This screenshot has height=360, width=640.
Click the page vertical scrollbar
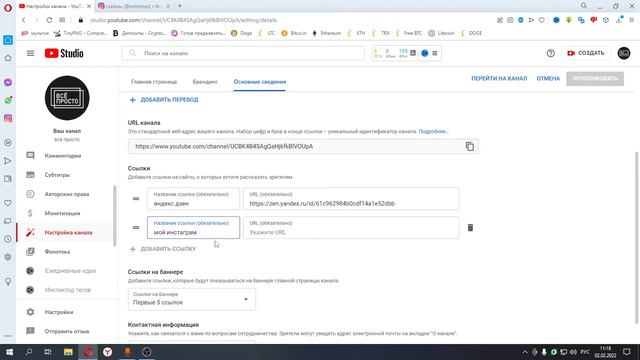coord(637,238)
